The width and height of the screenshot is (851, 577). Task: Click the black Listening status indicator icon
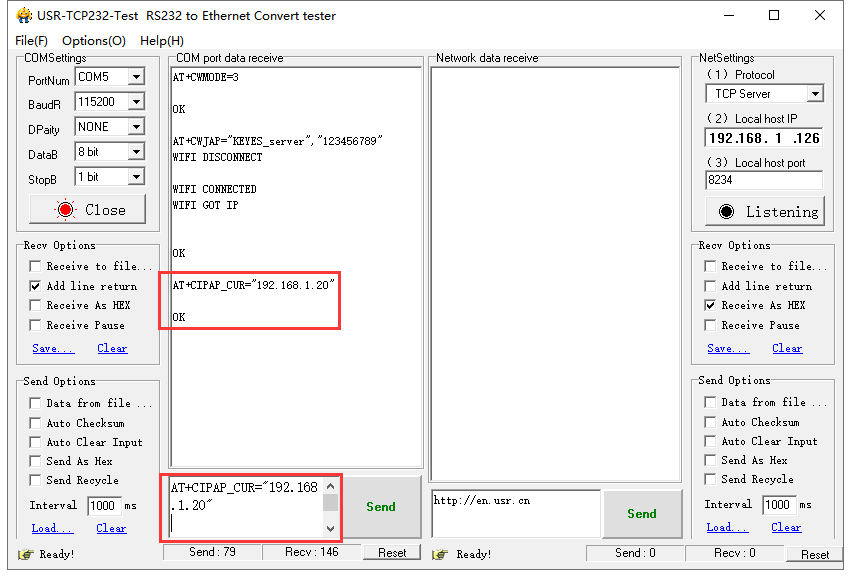point(726,211)
